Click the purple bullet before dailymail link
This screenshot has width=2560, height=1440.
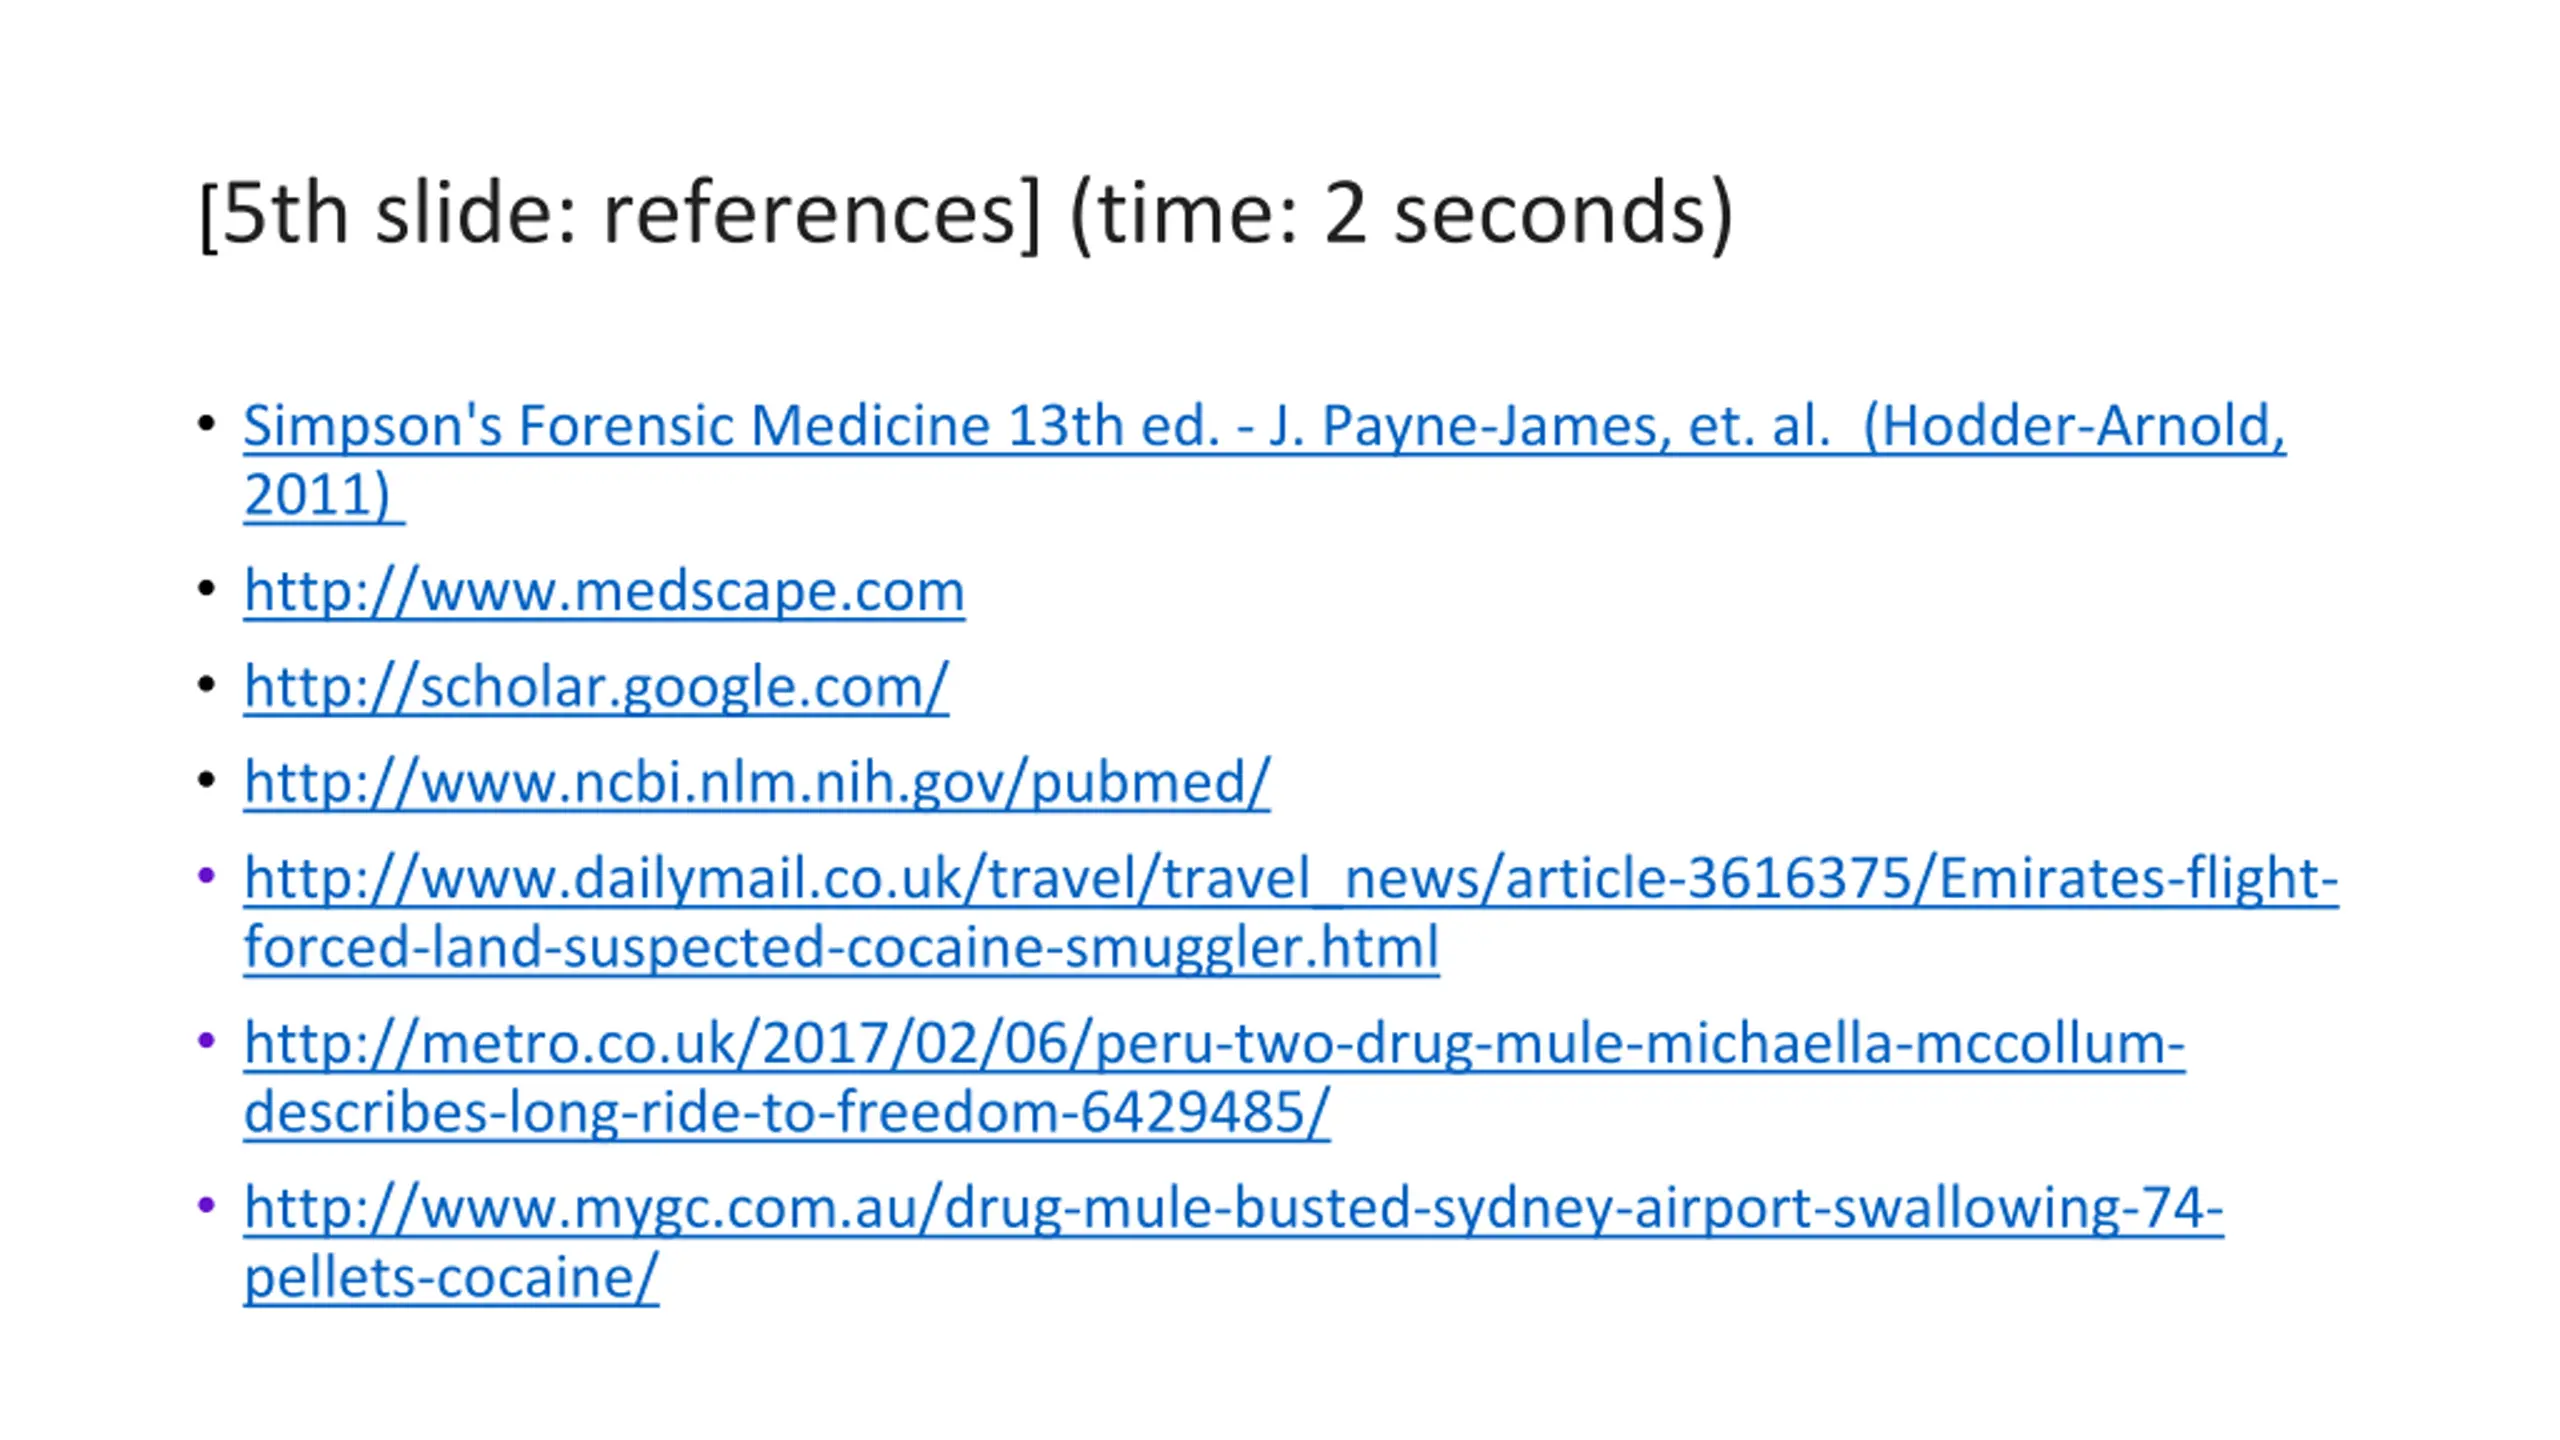[x=206, y=876]
